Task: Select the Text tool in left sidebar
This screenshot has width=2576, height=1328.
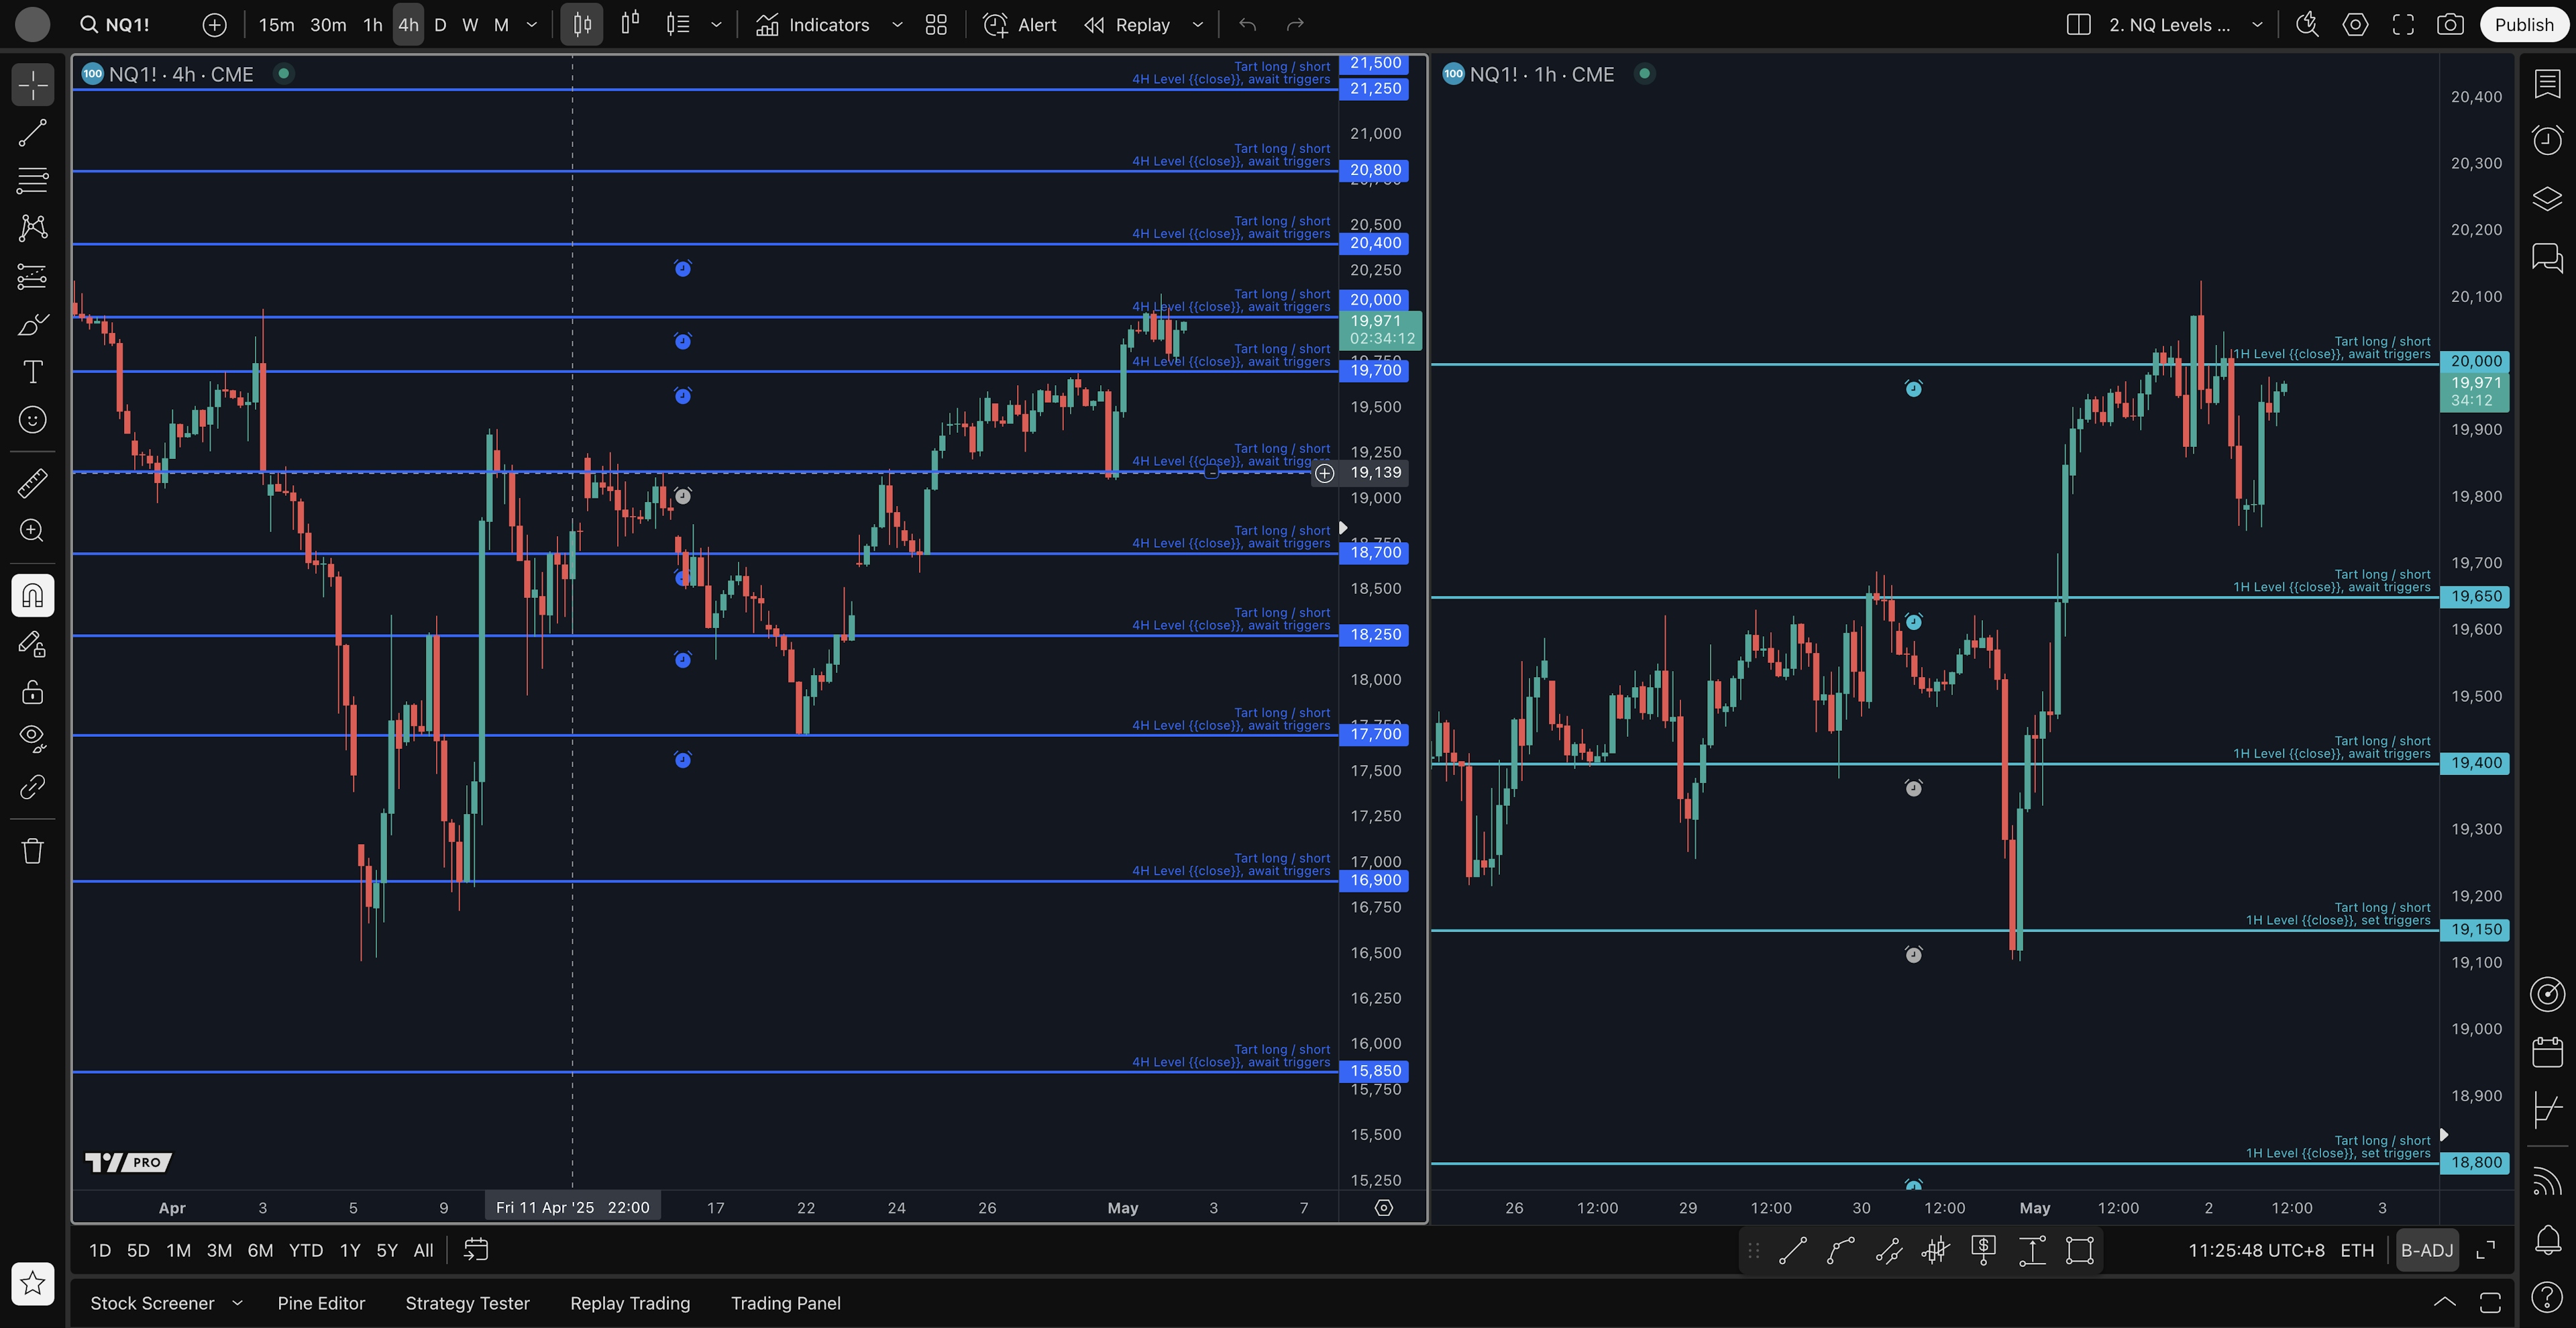Action: pos(32,372)
